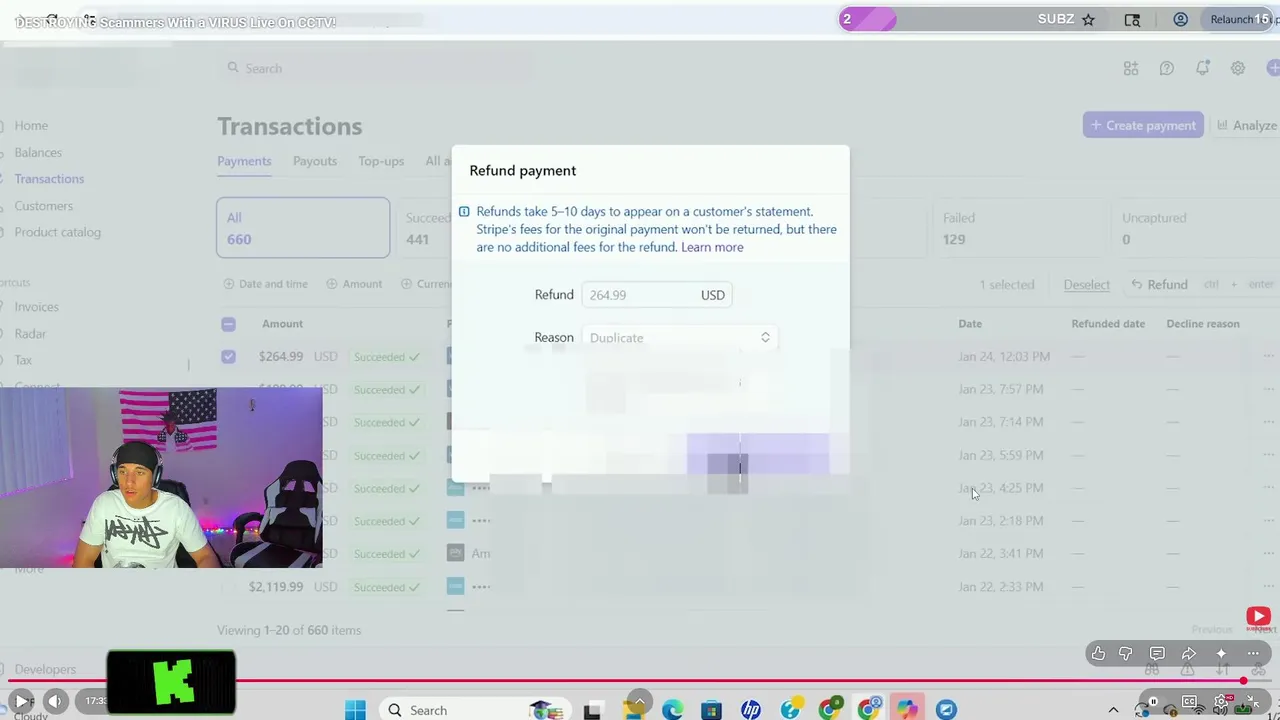The width and height of the screenshot is (1280, 720).
Task: Open the Learn more link
Action: (x=712, y=247)
